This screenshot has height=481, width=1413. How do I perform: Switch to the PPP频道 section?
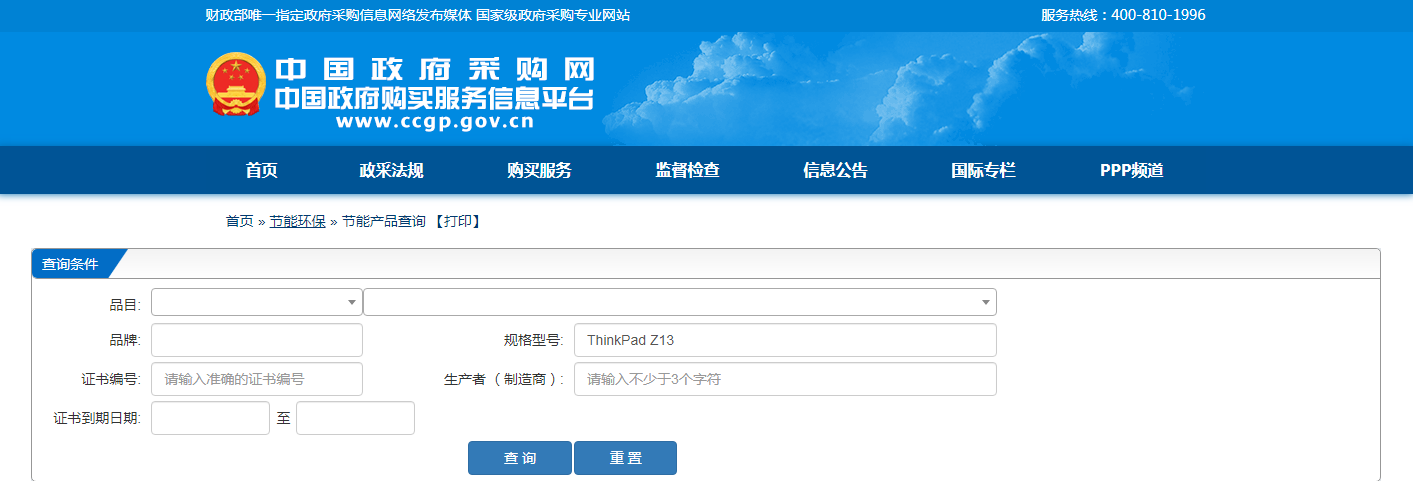[x=1131, y=171]
